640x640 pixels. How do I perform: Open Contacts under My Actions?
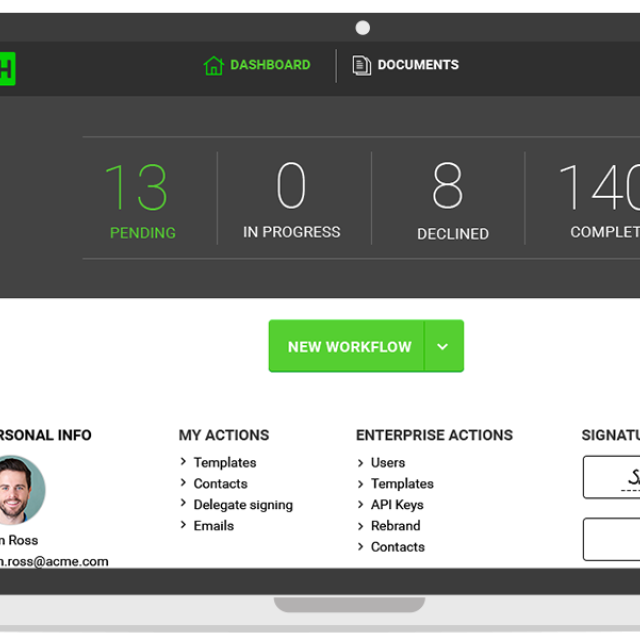[220, 484]
